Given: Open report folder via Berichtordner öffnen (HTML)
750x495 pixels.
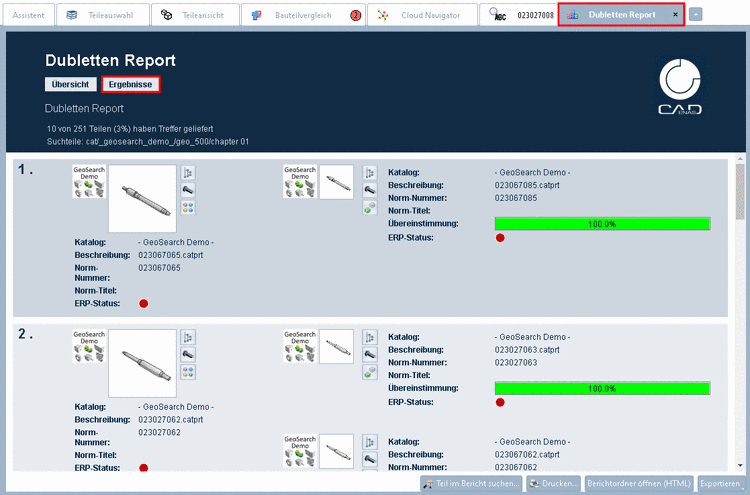Looking at the screenshot, I should (639, 484).
